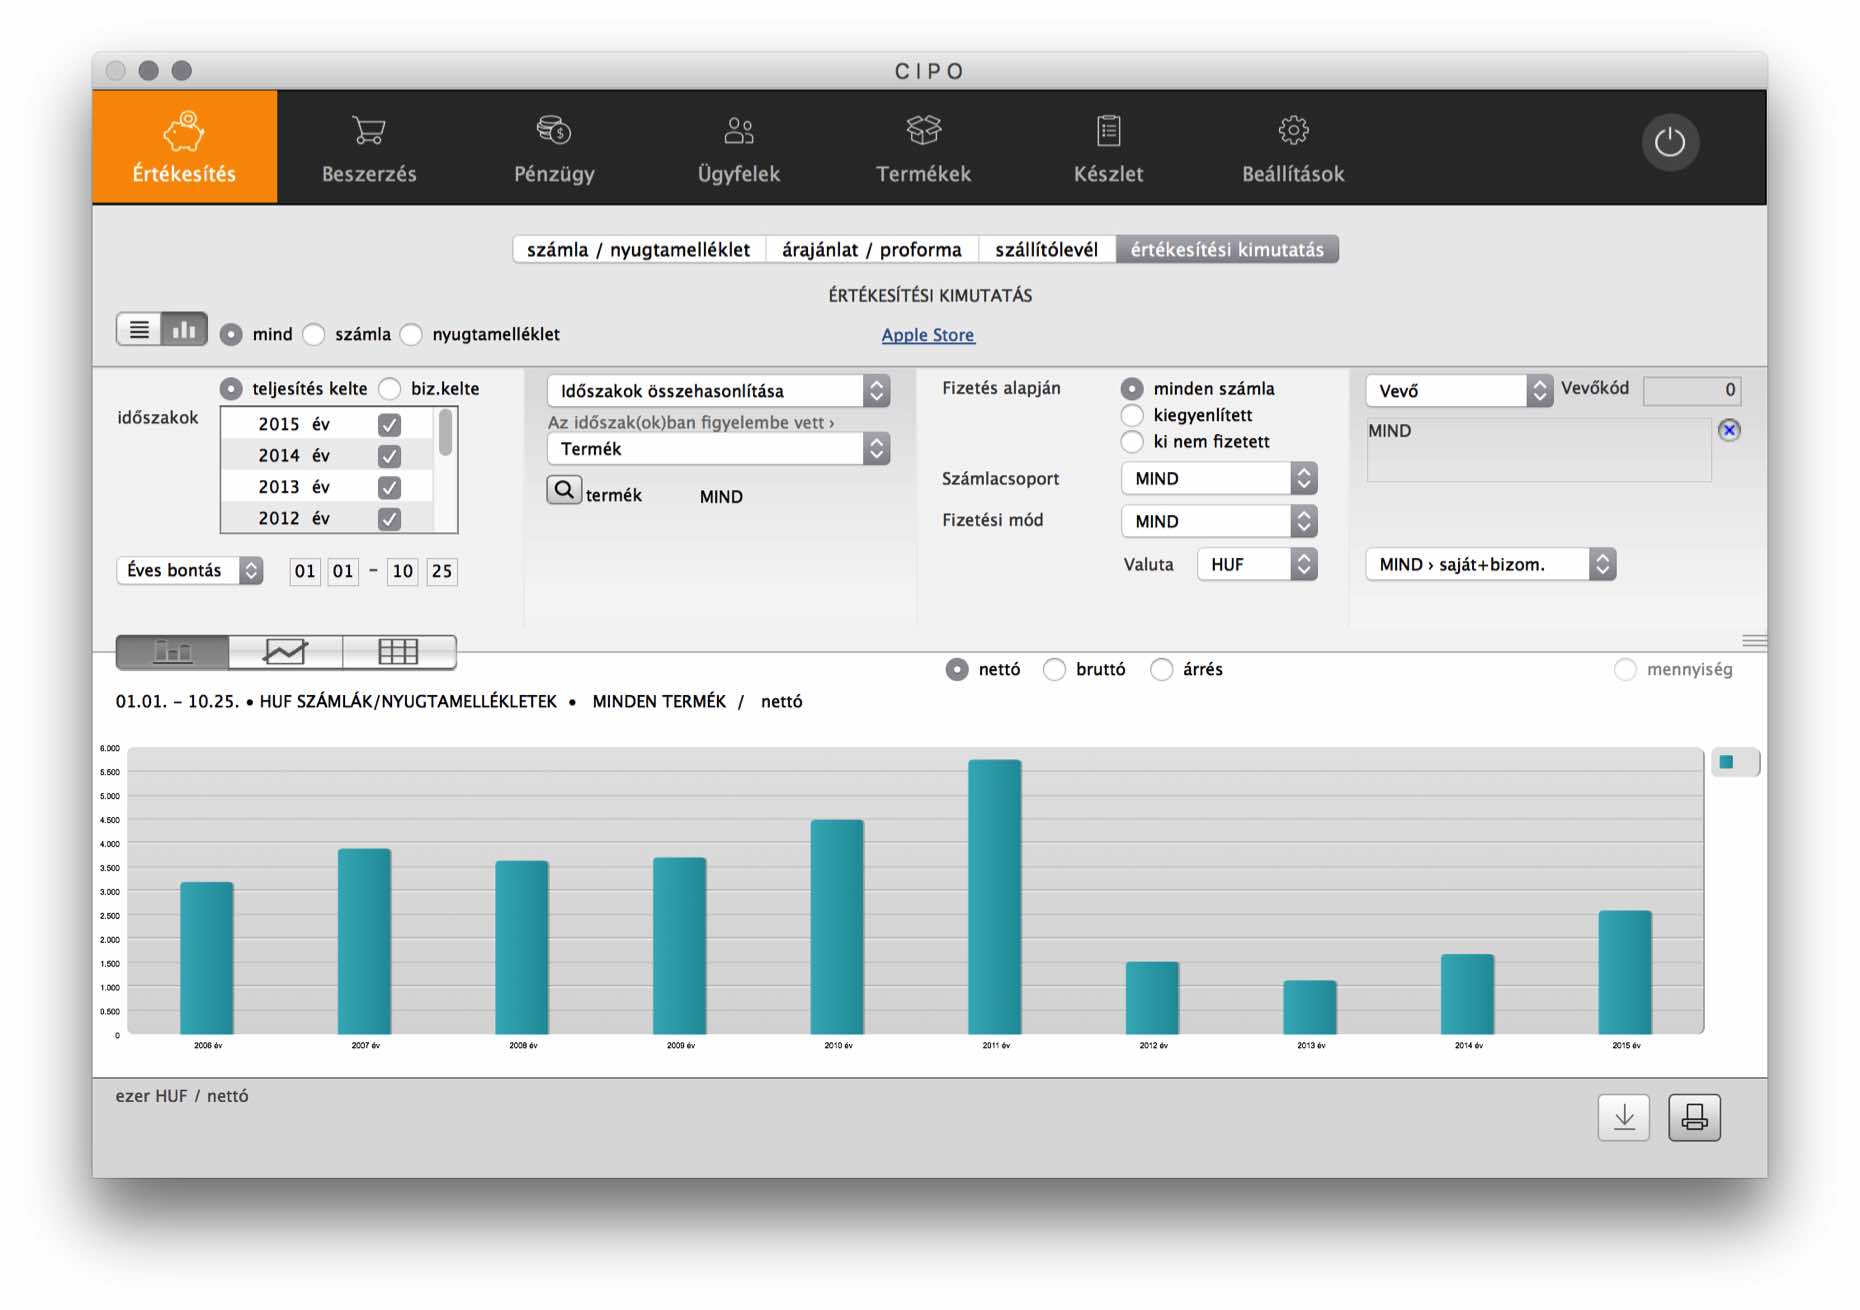Click the power button icon
The height and width of the screenshot is (1310, 1860).
click(x=1669, y=143)
